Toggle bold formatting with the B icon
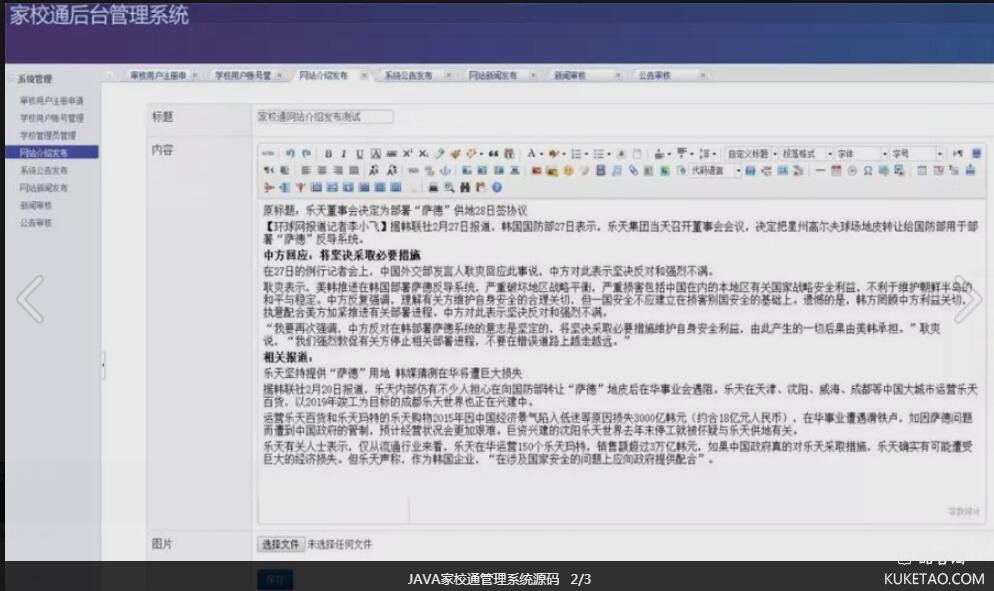 328,154
